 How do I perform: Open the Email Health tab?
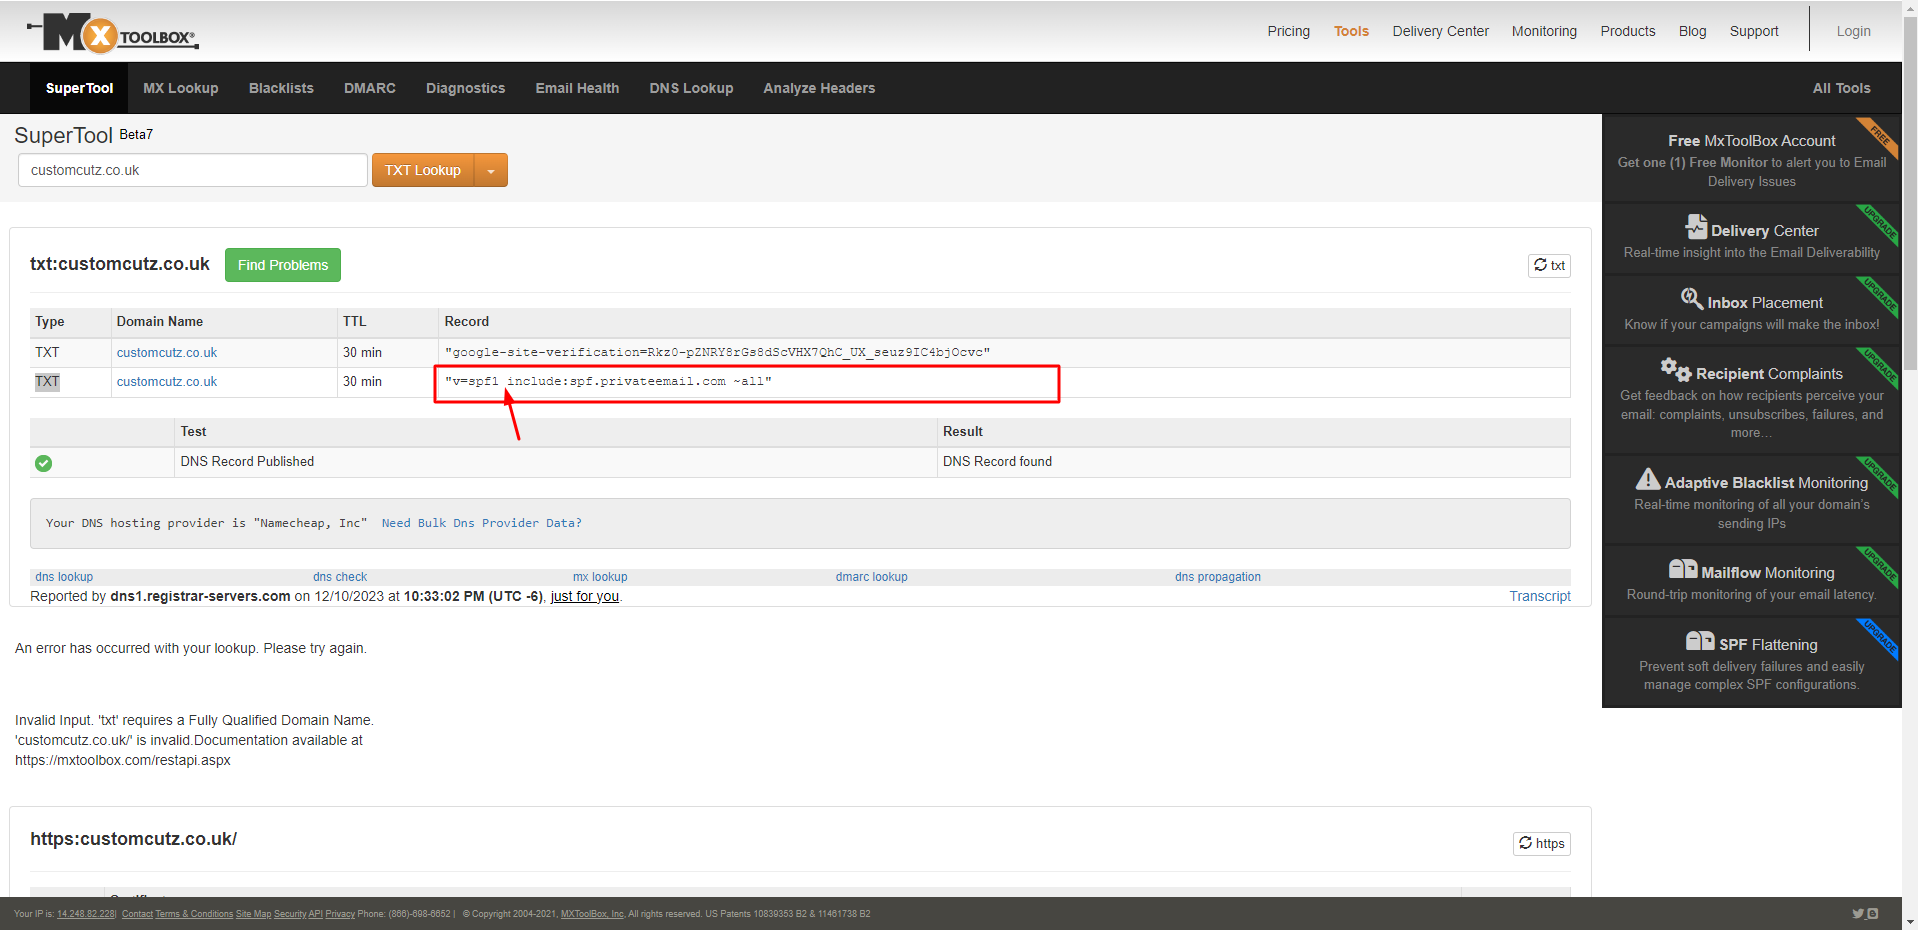pos(577,88)
